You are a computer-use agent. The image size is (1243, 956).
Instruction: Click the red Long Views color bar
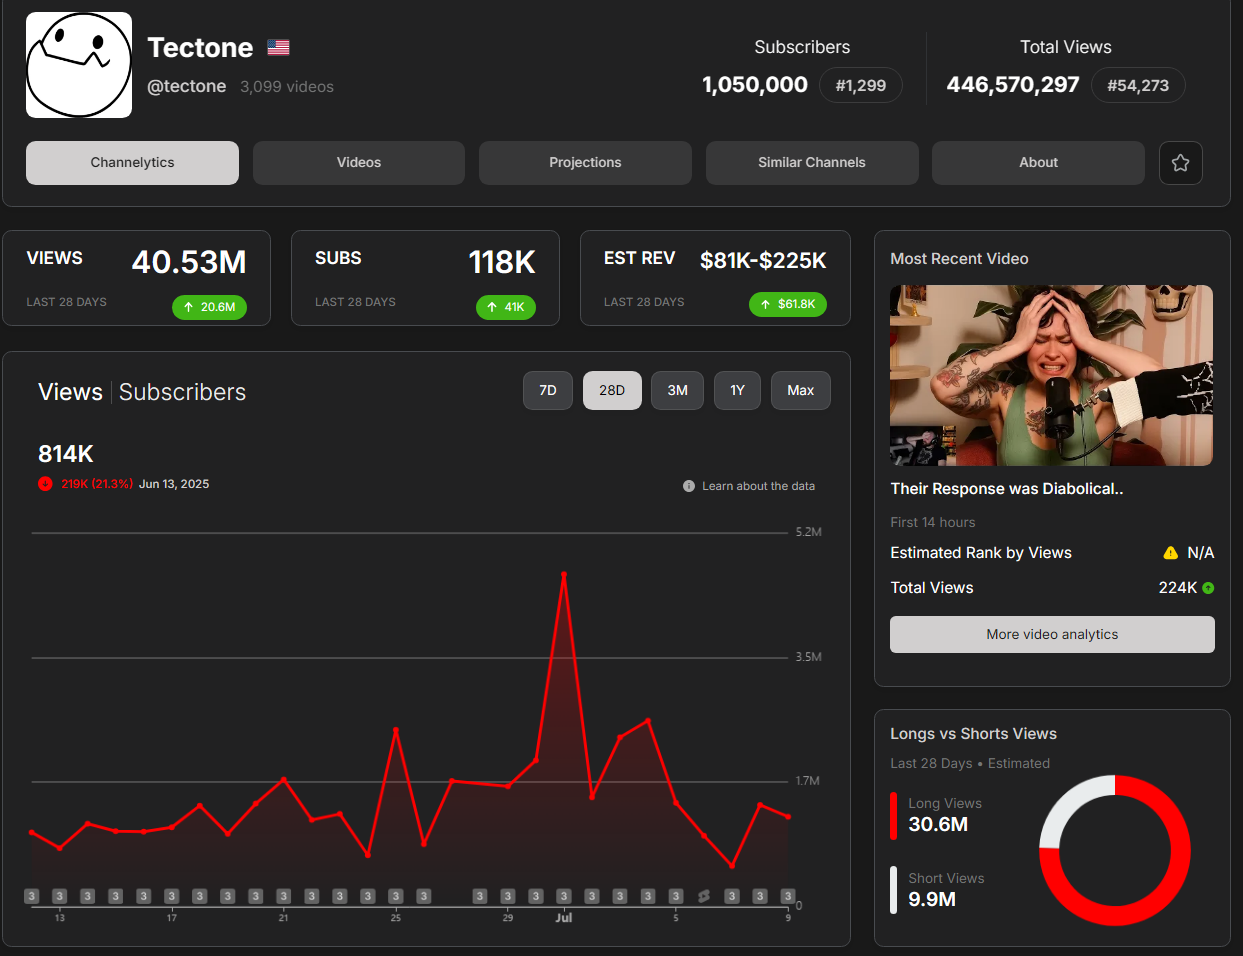point(894,816)
